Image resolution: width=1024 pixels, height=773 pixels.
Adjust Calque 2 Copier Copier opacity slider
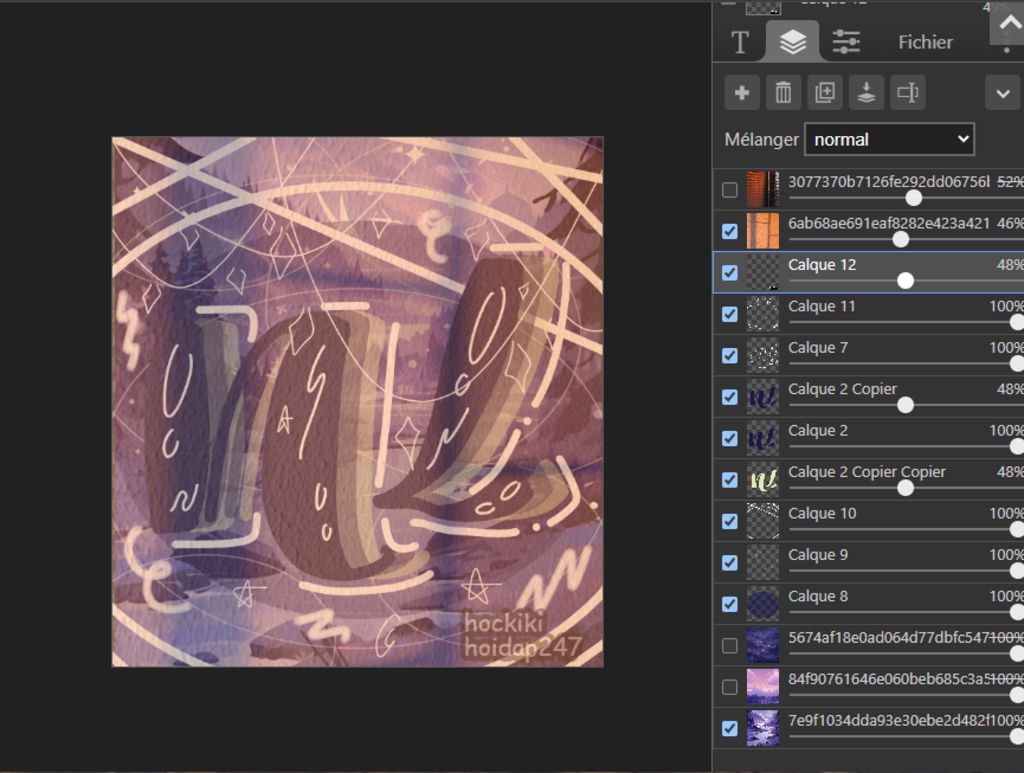905,488
